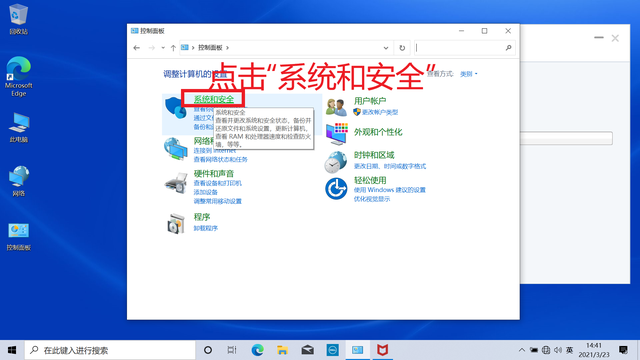
Task: Click the input field in the background window
Action: 567,138
